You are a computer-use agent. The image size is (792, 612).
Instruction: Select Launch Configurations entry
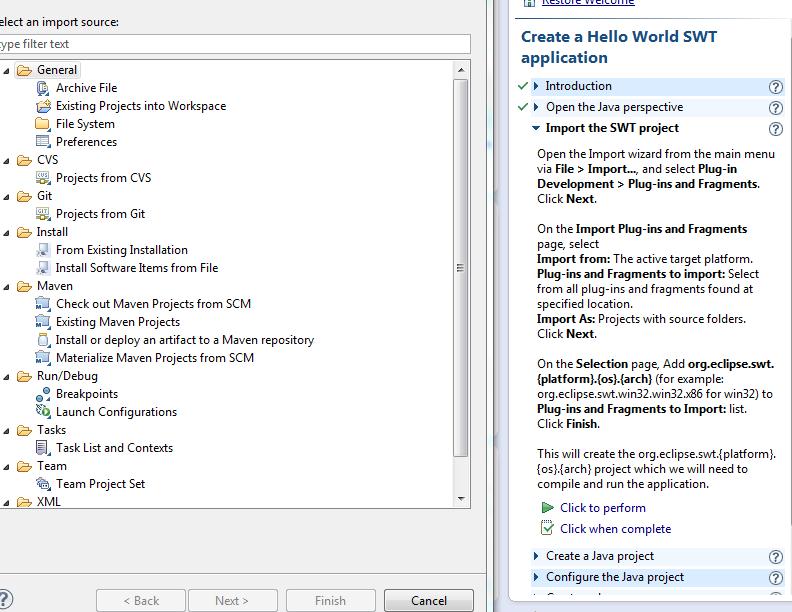pos(116,412)
